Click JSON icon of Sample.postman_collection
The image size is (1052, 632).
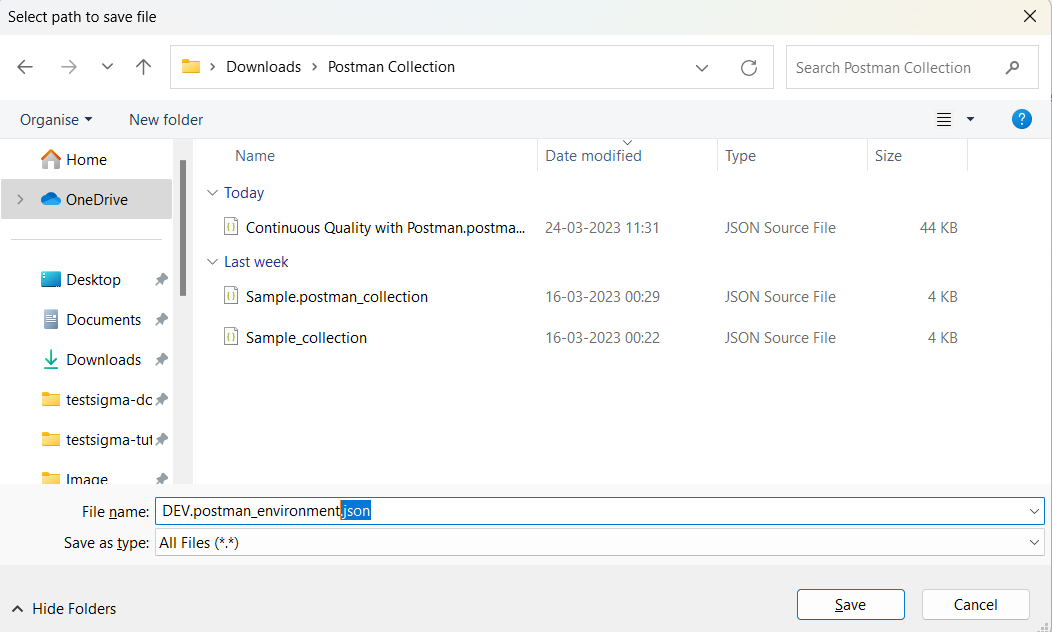click(231, 295)
